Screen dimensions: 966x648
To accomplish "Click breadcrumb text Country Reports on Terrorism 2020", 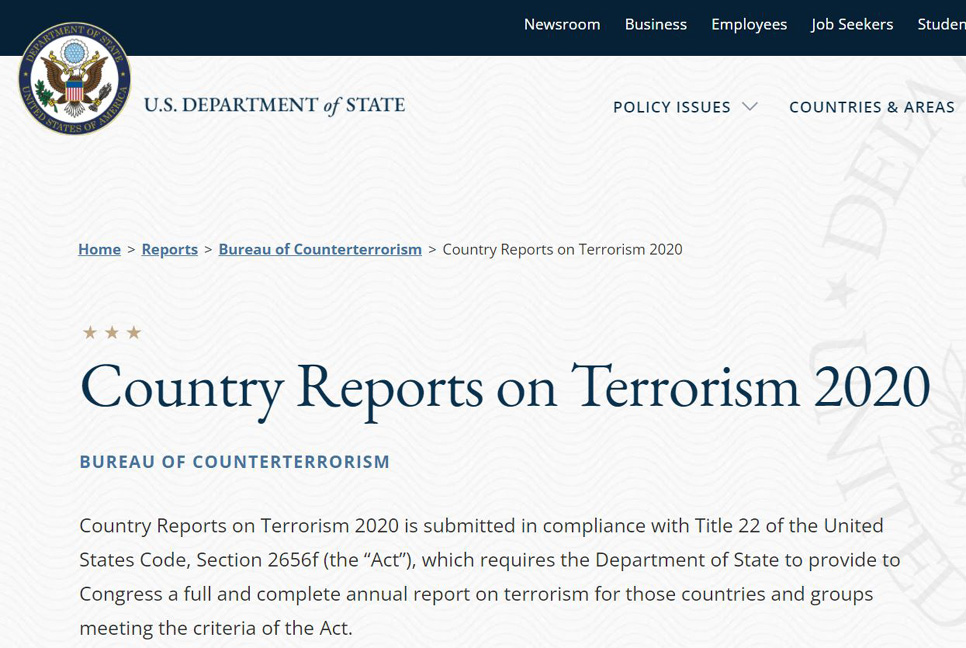I will click(x=562, y=249).
